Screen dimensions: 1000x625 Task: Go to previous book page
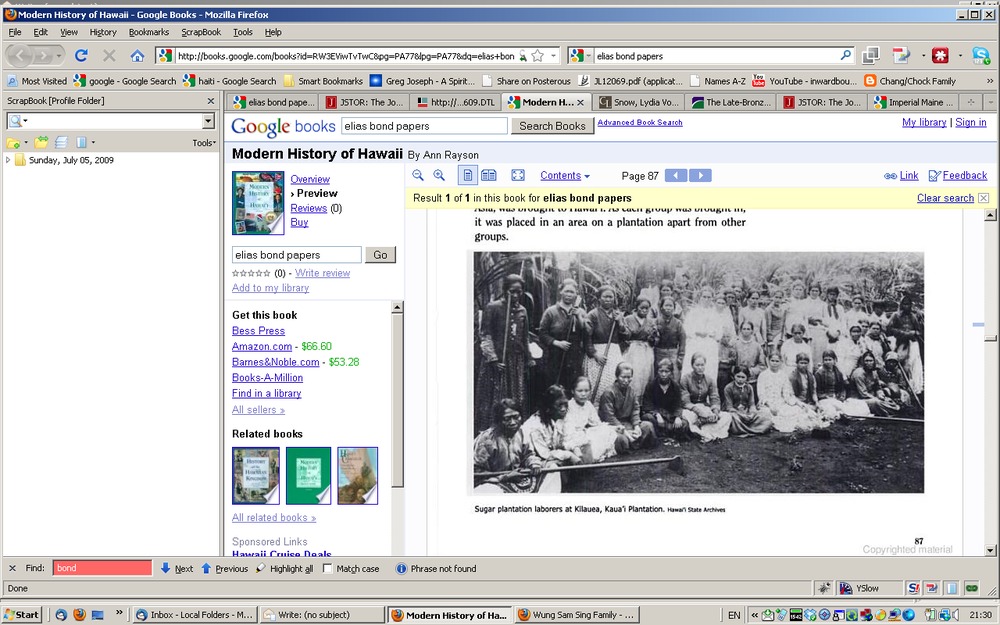click(676, 175)
